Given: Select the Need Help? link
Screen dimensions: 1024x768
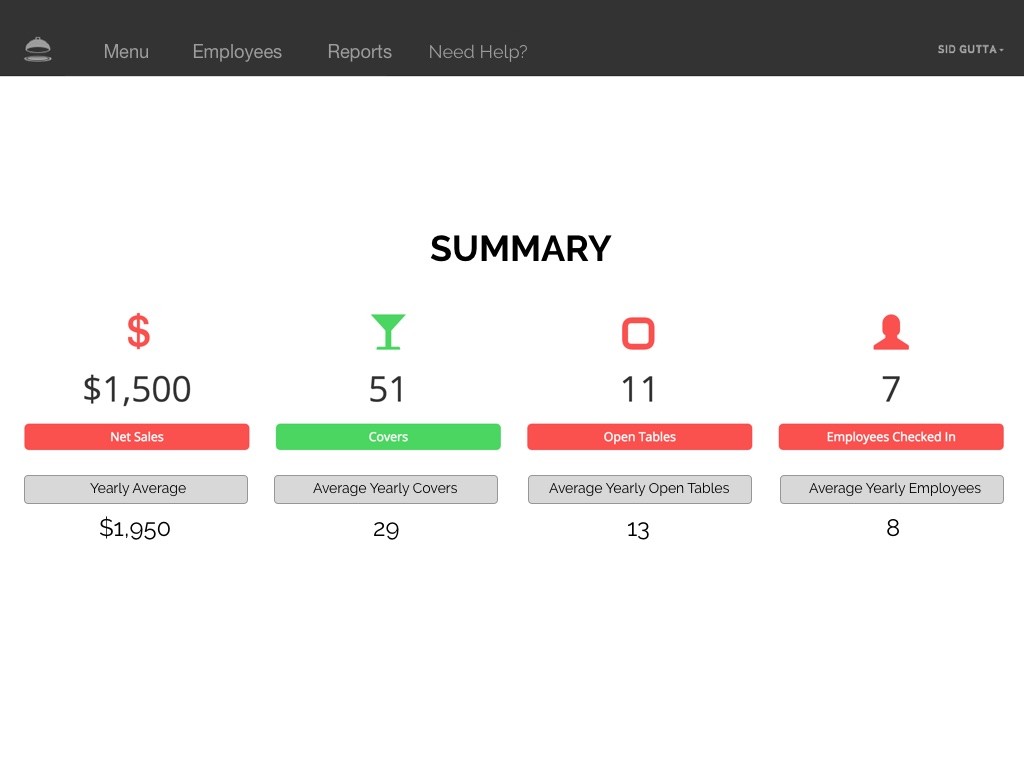Looking at the screenshot, I should (x=478, y=52).
